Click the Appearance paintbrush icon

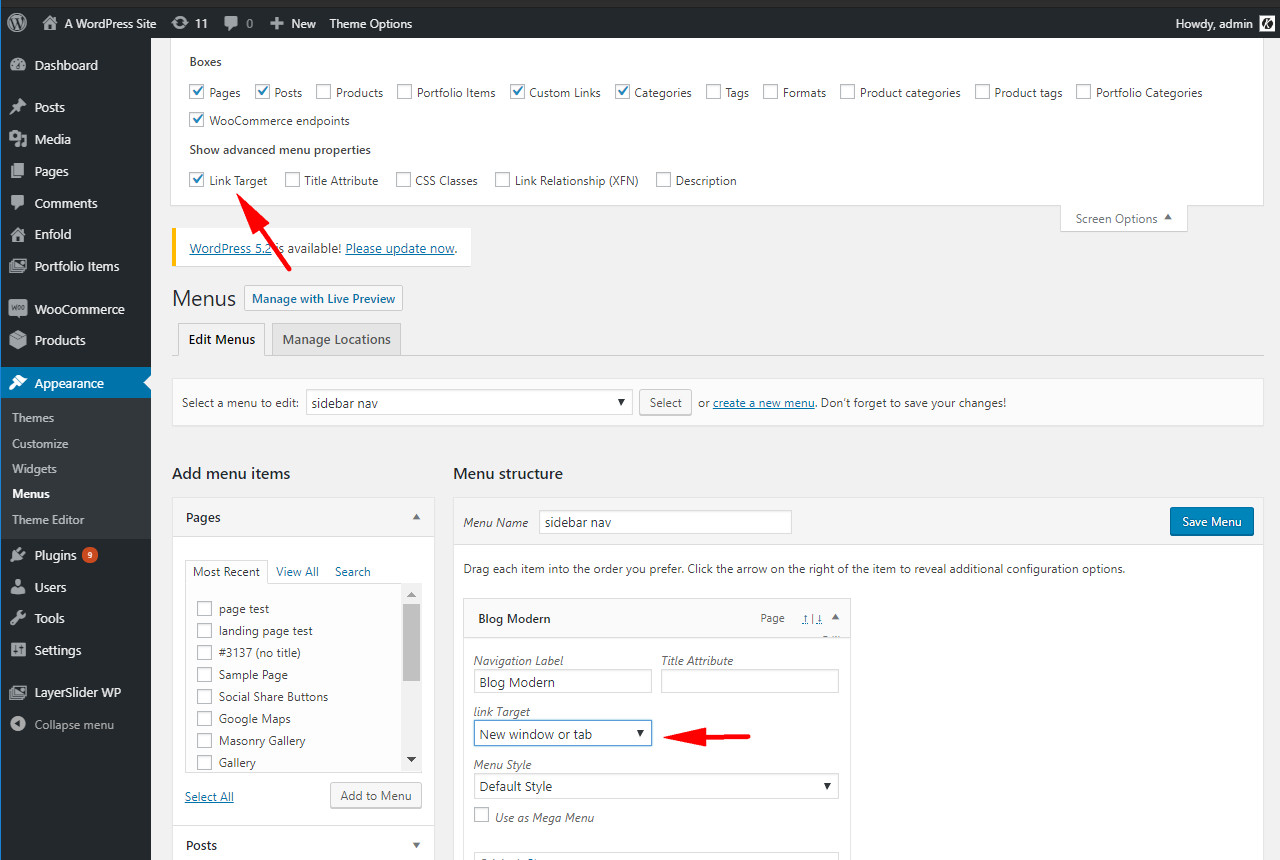[x=18, y=383]
